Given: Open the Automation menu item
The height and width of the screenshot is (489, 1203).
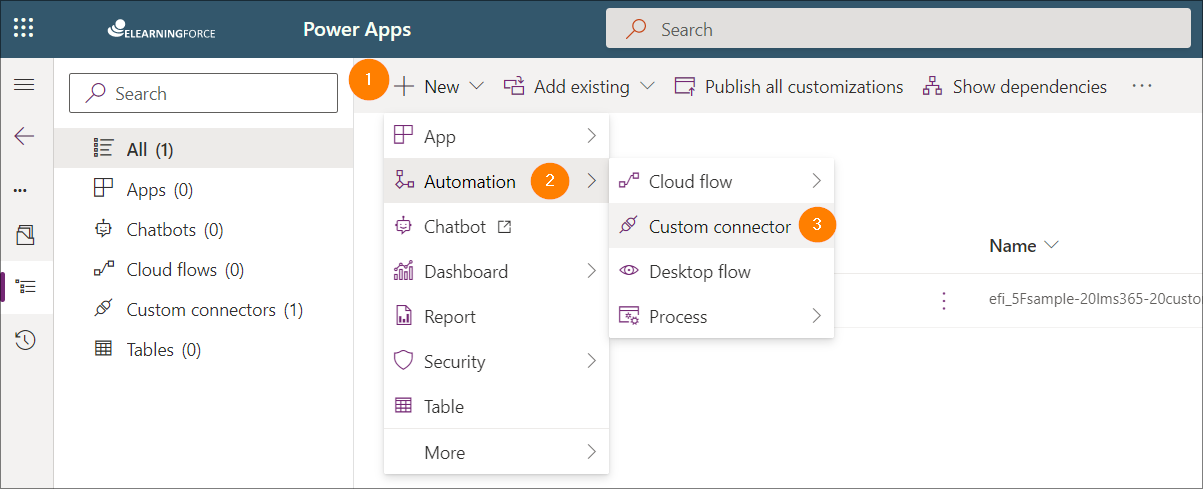Looking at the screenshot, I should pos(496,181).
